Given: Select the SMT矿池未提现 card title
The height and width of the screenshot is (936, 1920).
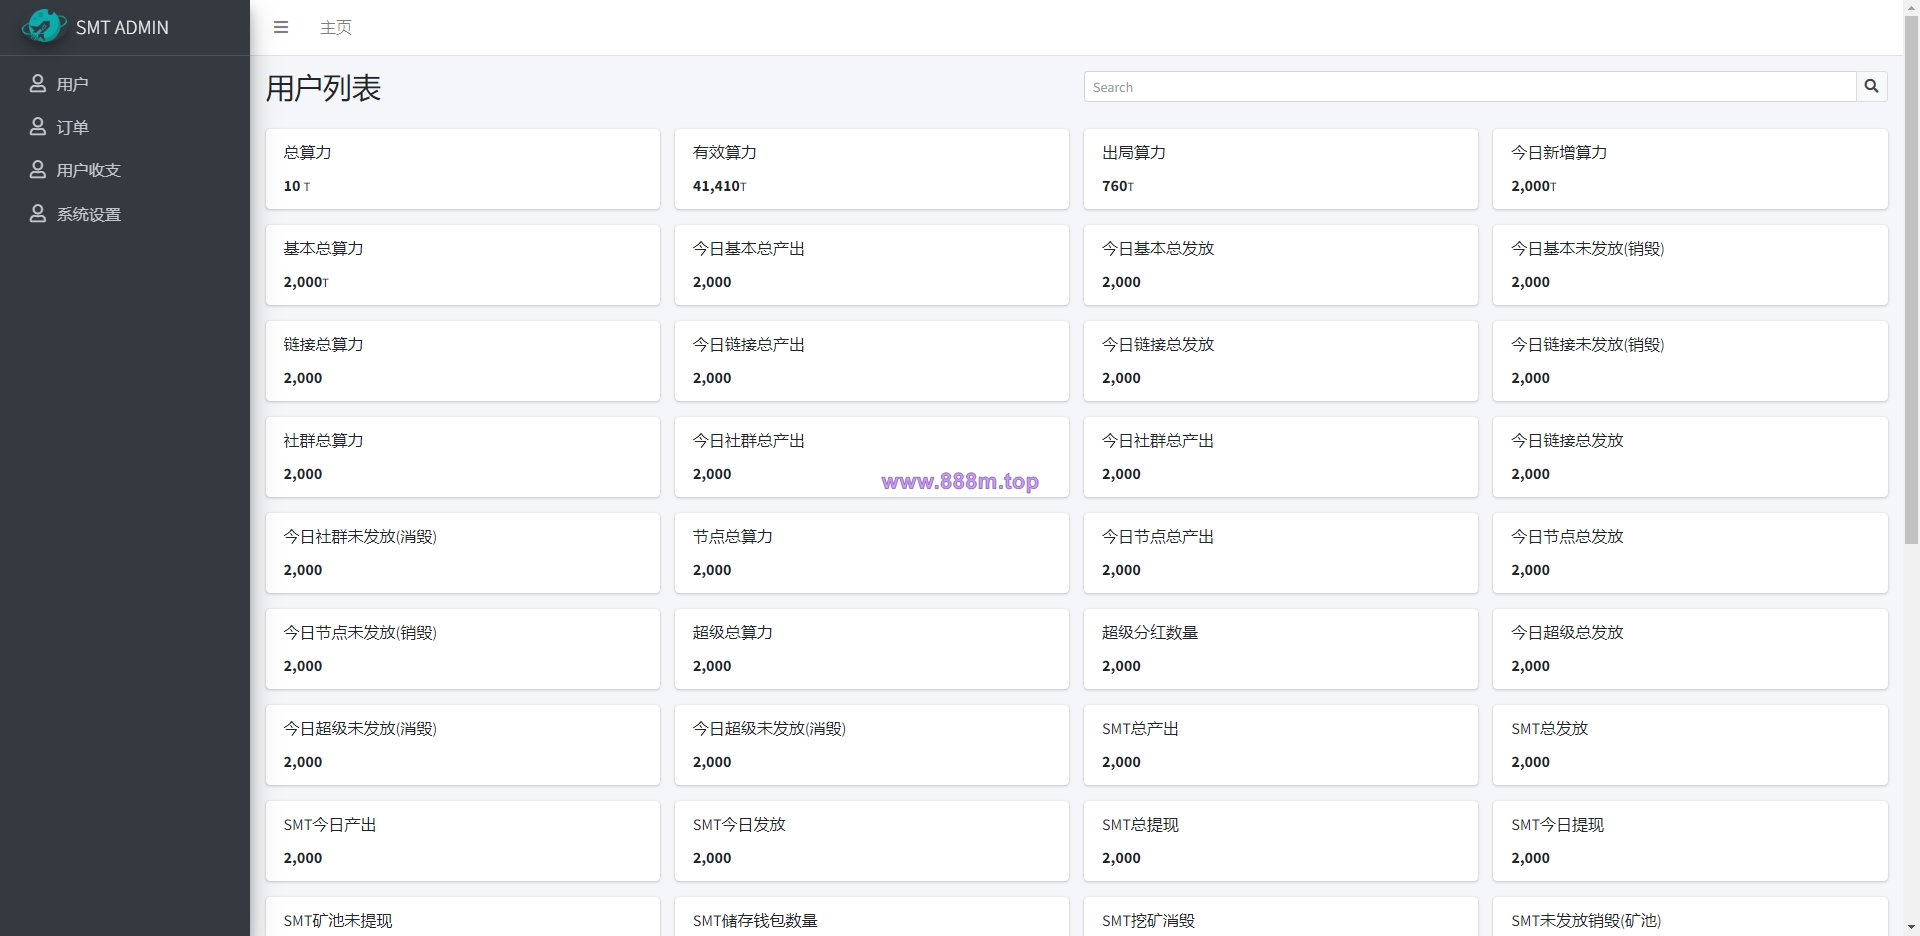Looking at the screenshot, I should click(x=338, y=921).
